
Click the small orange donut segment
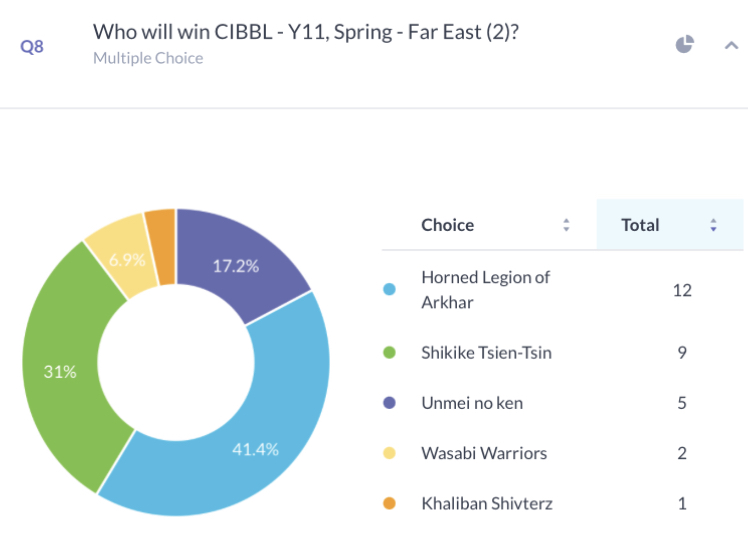point(162,248)
